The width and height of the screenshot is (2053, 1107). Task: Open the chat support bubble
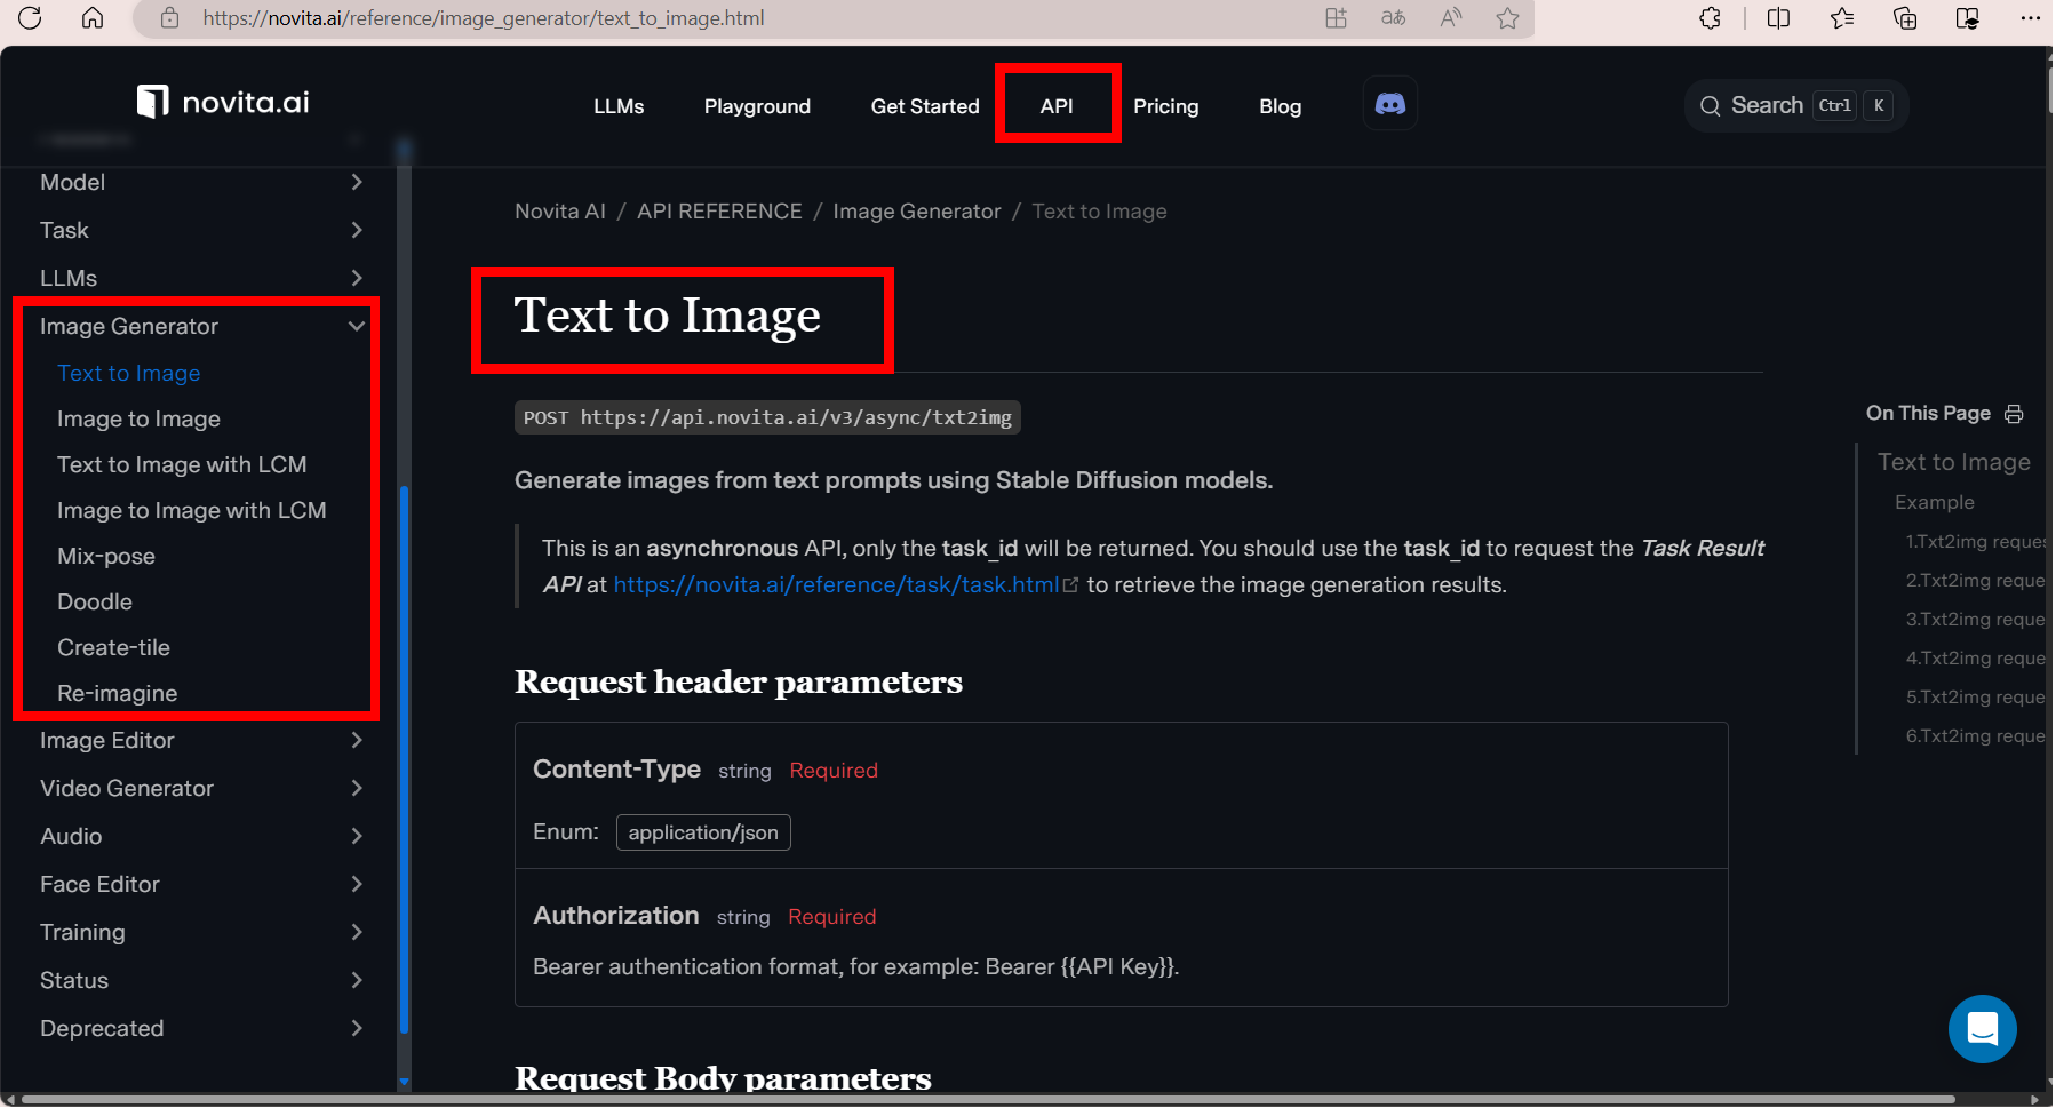pyautogui.click(x=1982, y=1029)
